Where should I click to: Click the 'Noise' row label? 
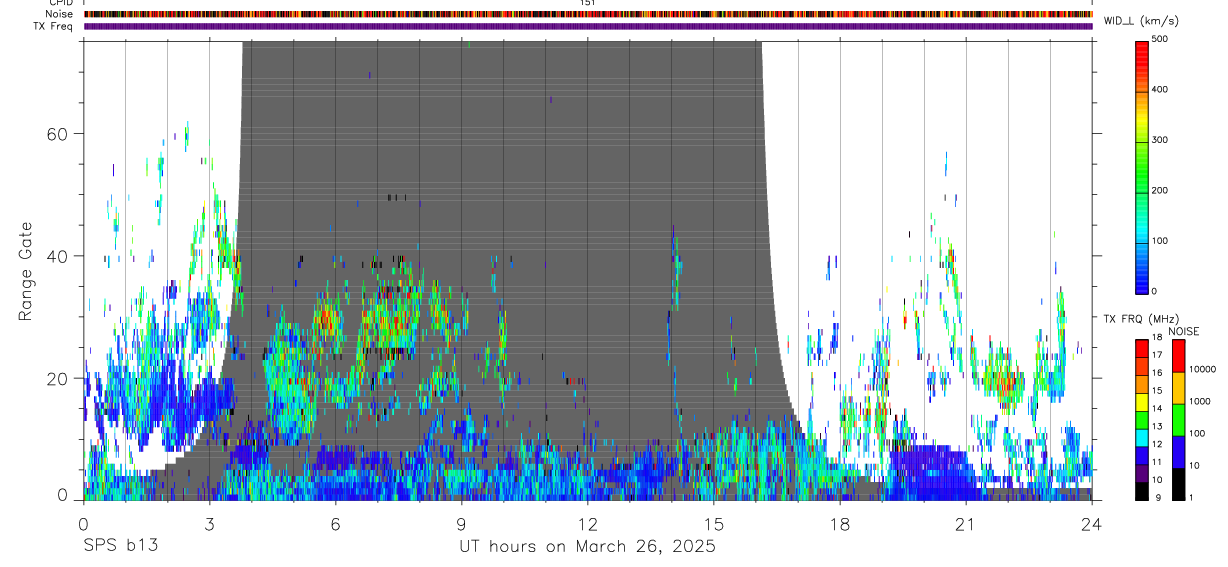click(x=59, y=14)
